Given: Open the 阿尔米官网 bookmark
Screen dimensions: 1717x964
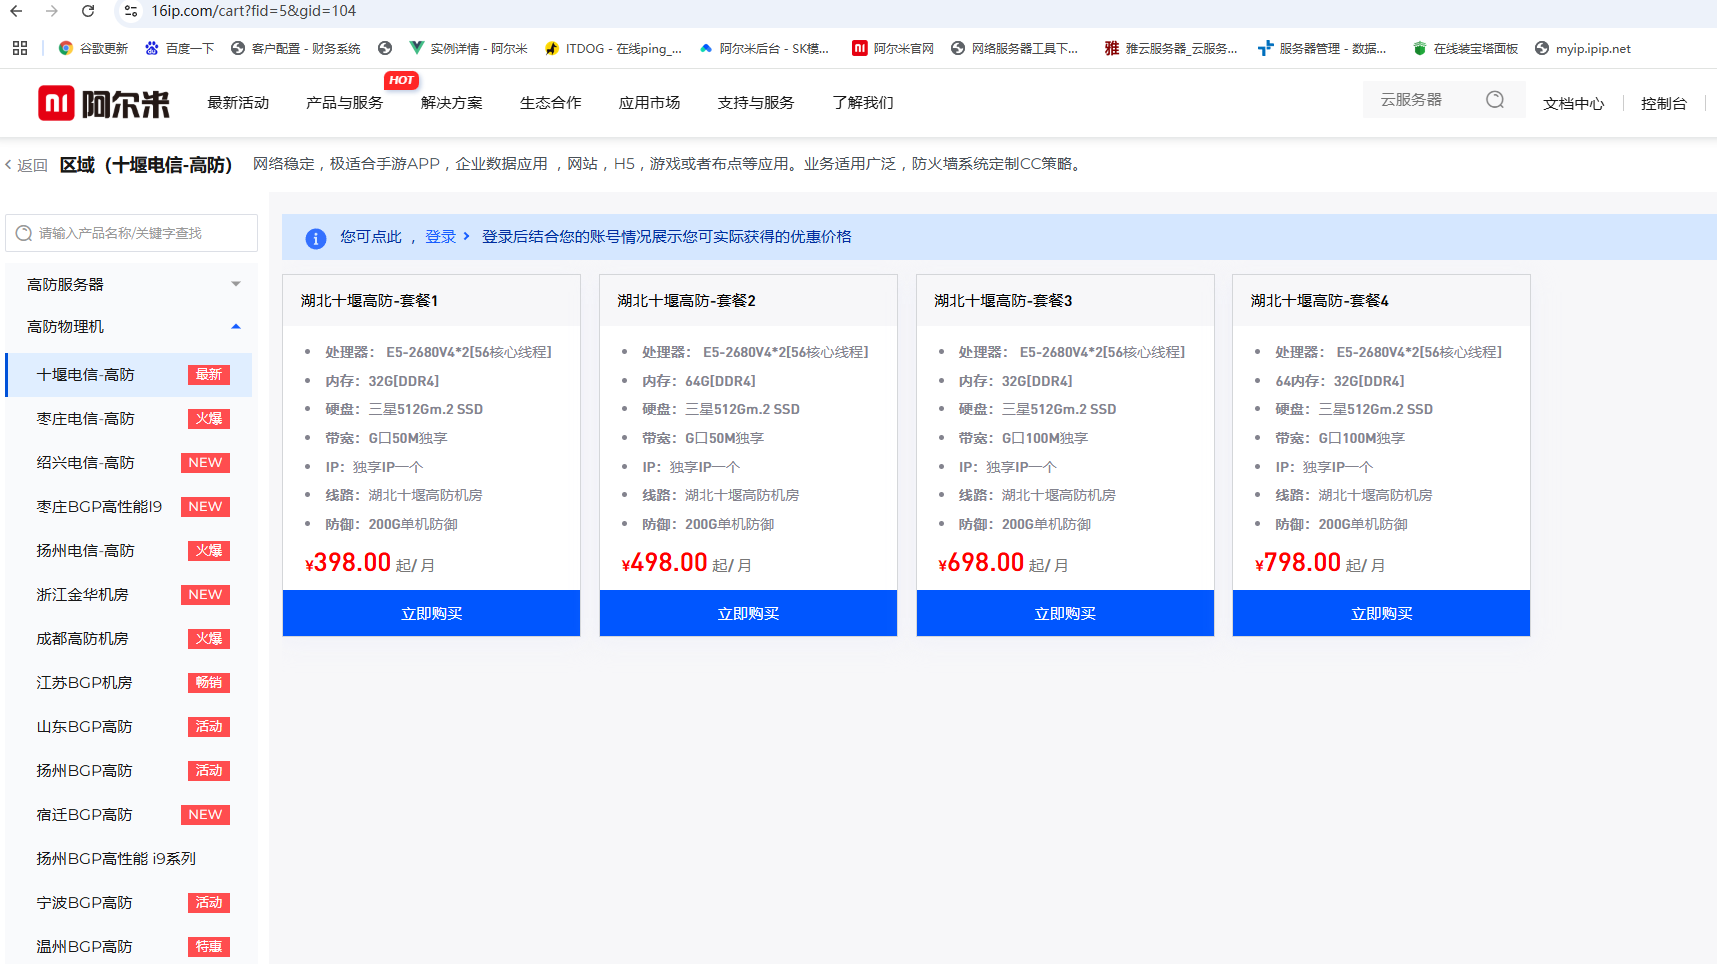Looking at the screenshot, I should [x=893, y=48].
